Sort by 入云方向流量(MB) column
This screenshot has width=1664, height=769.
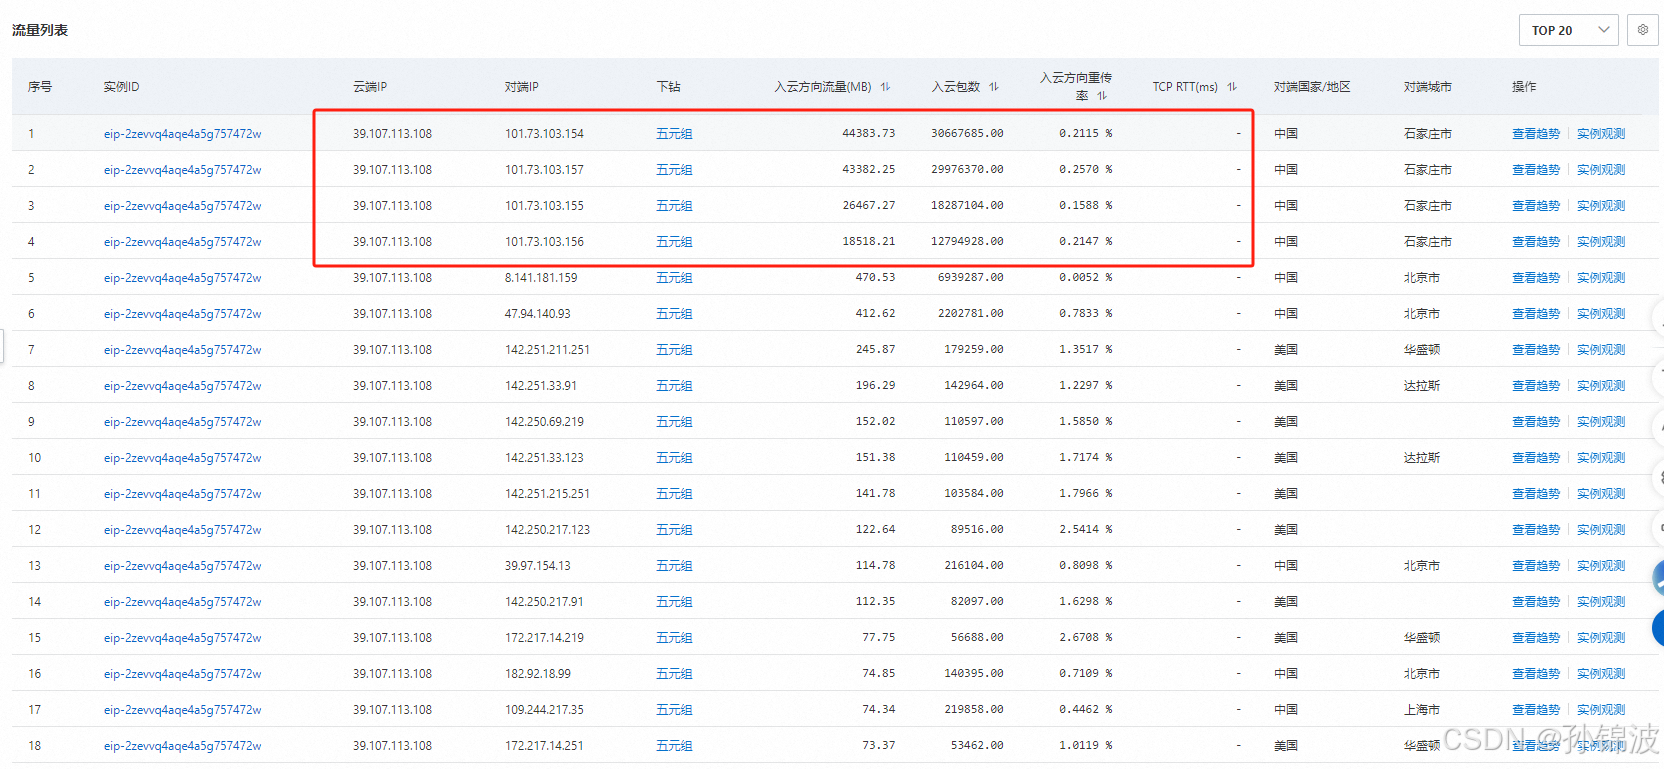click(x=885, y=87)
